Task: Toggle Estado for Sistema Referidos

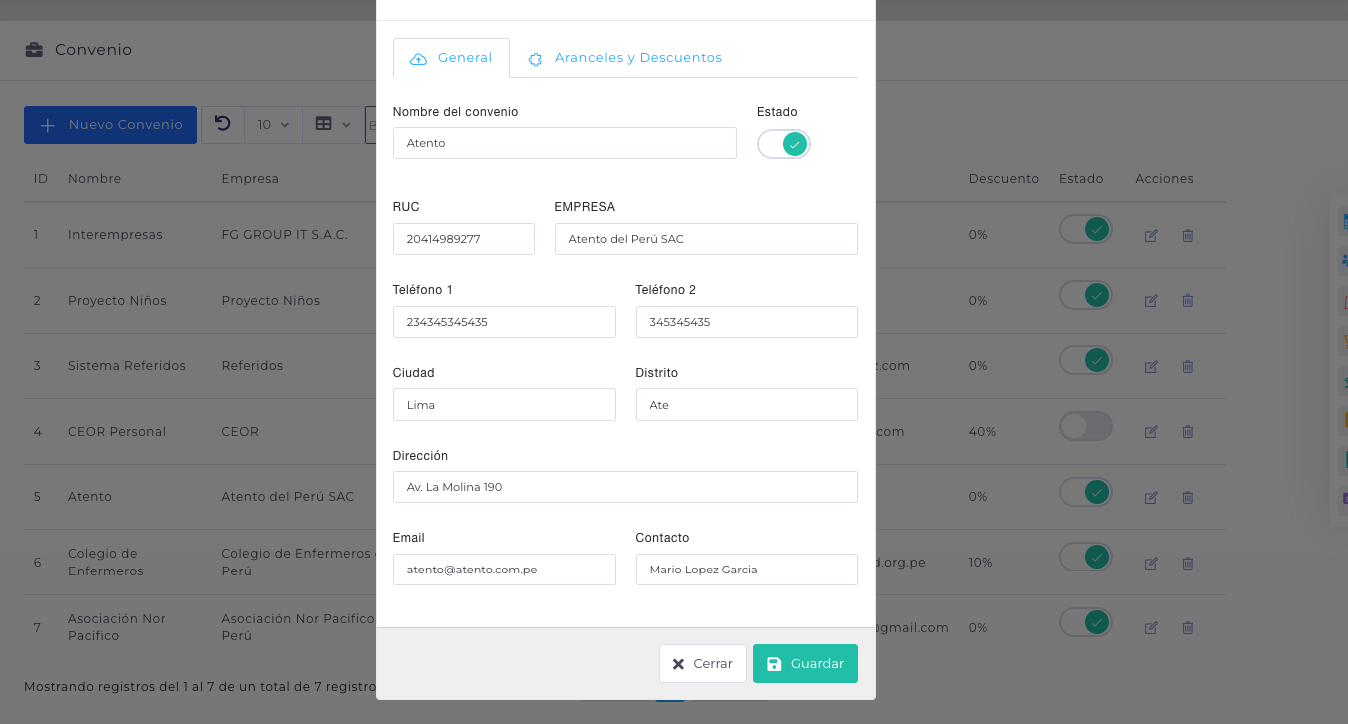Action: pos(1086,360)
